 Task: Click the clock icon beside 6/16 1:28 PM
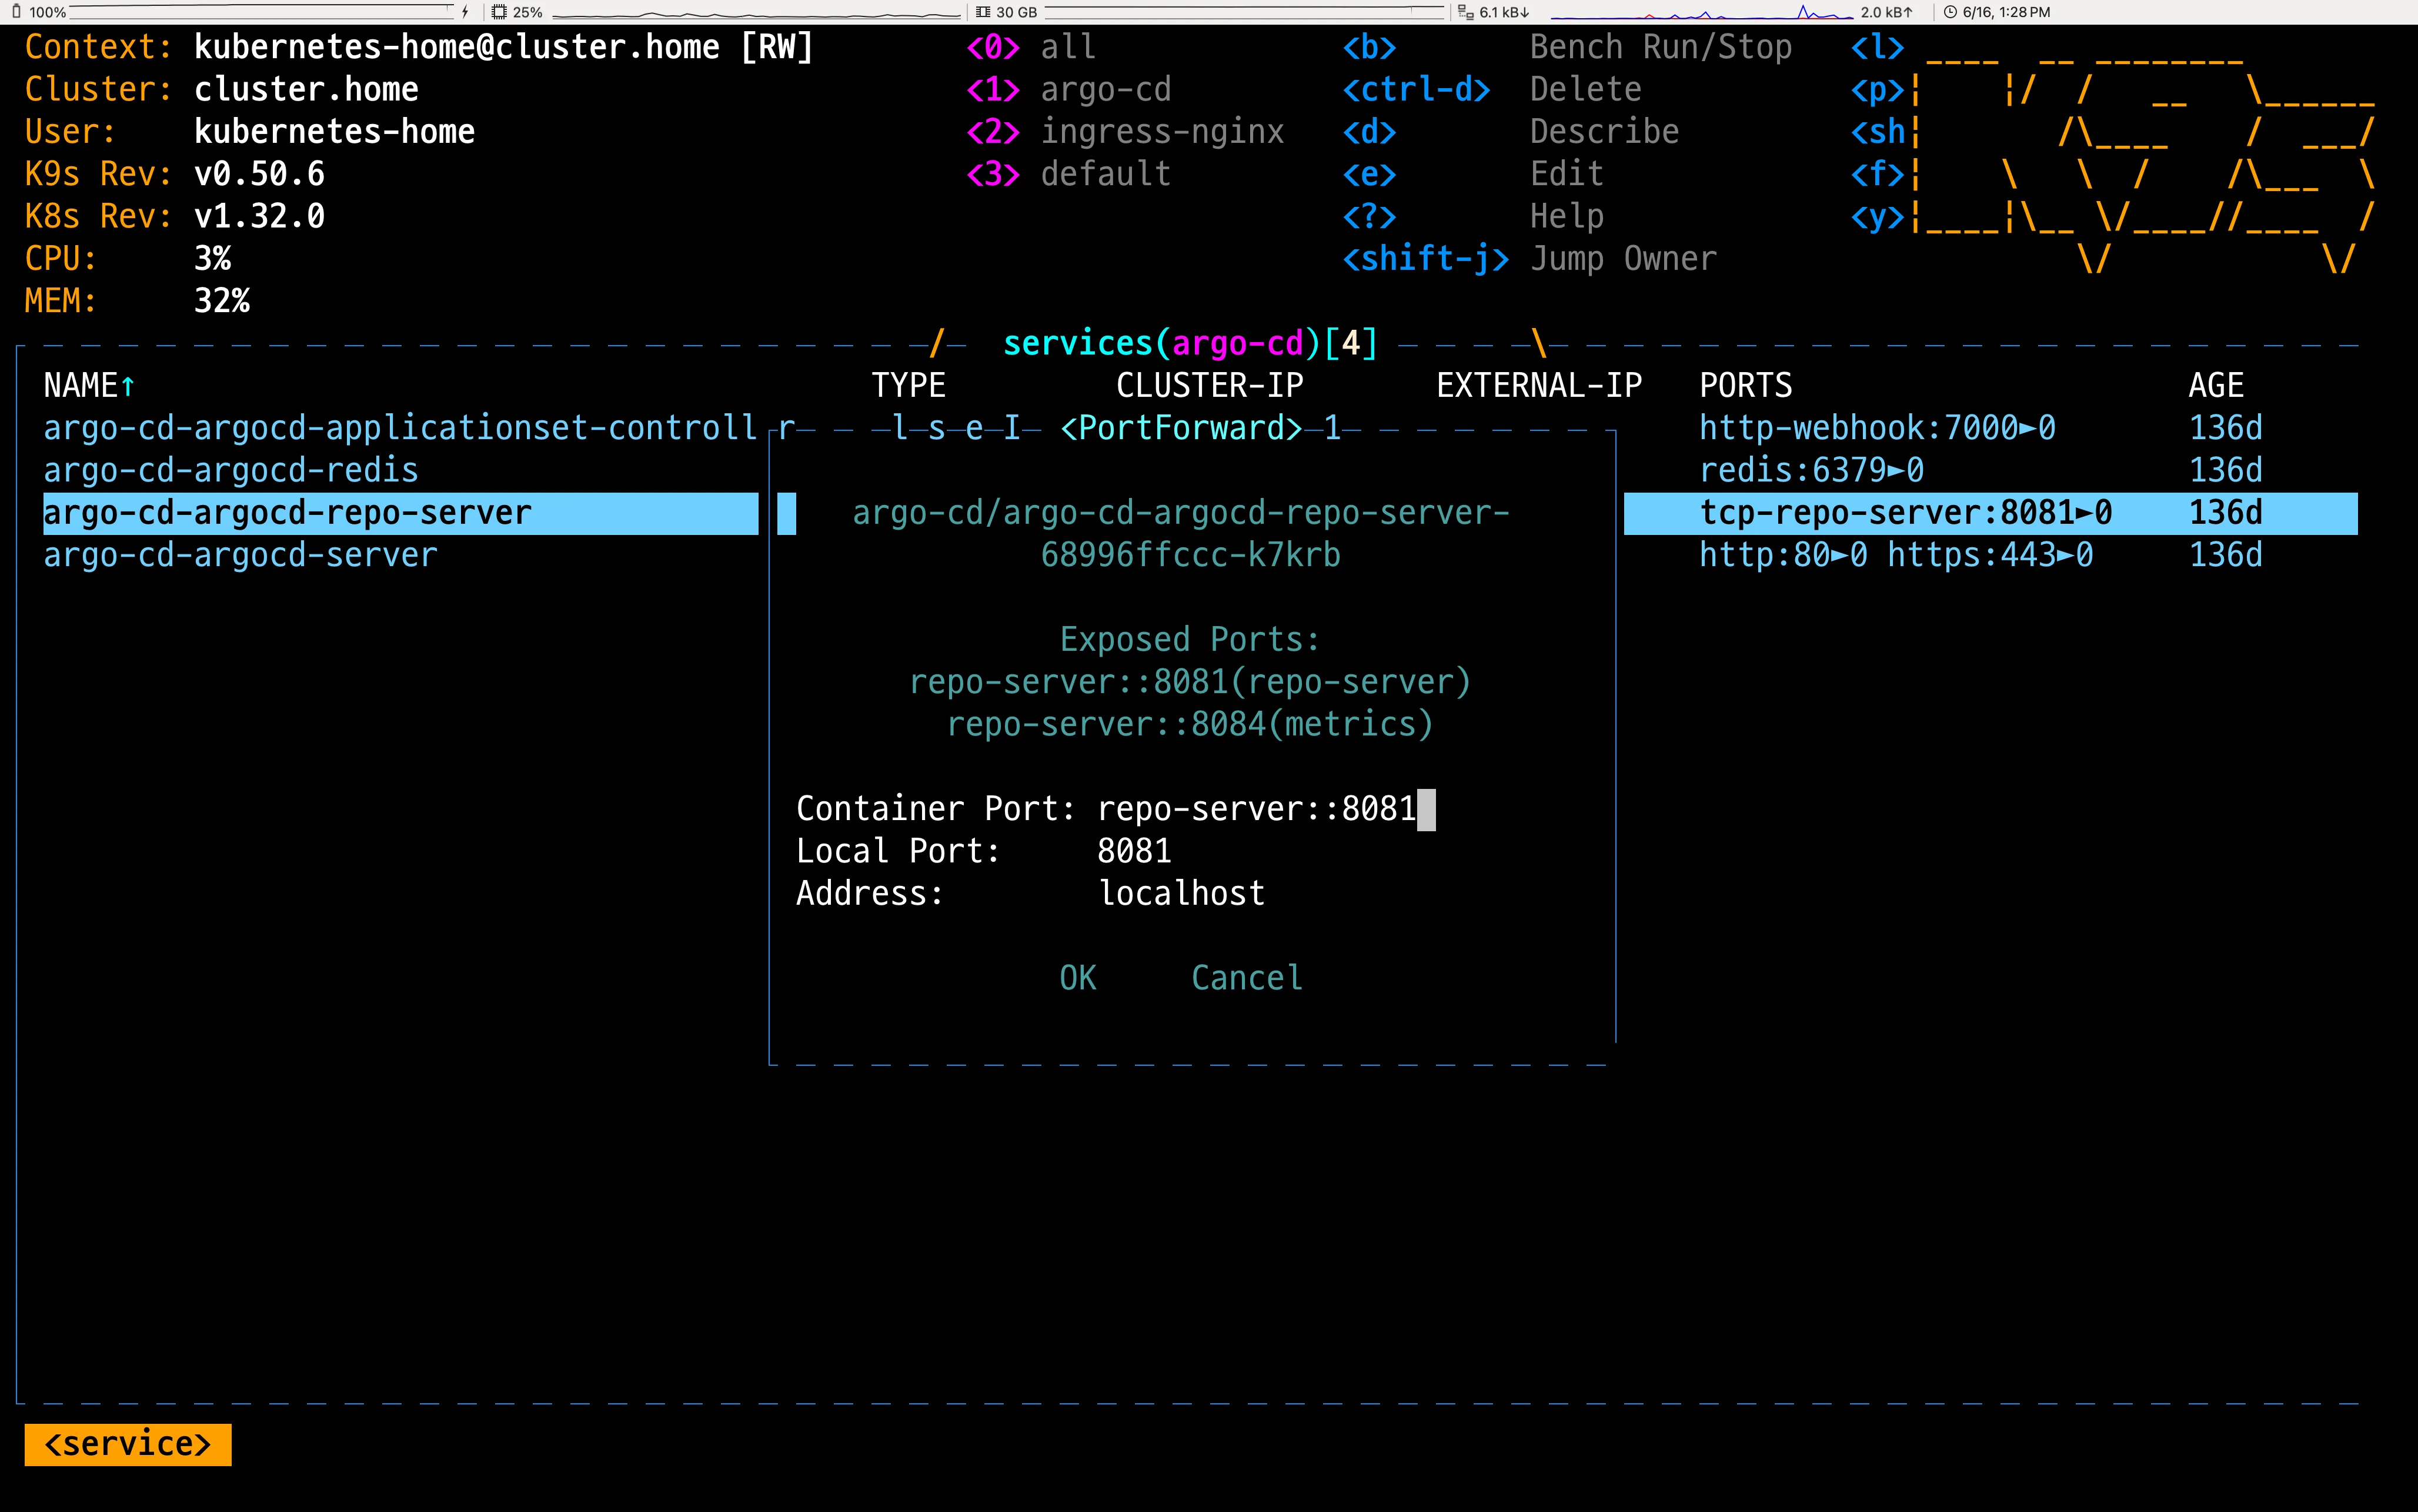(1949, 12)
